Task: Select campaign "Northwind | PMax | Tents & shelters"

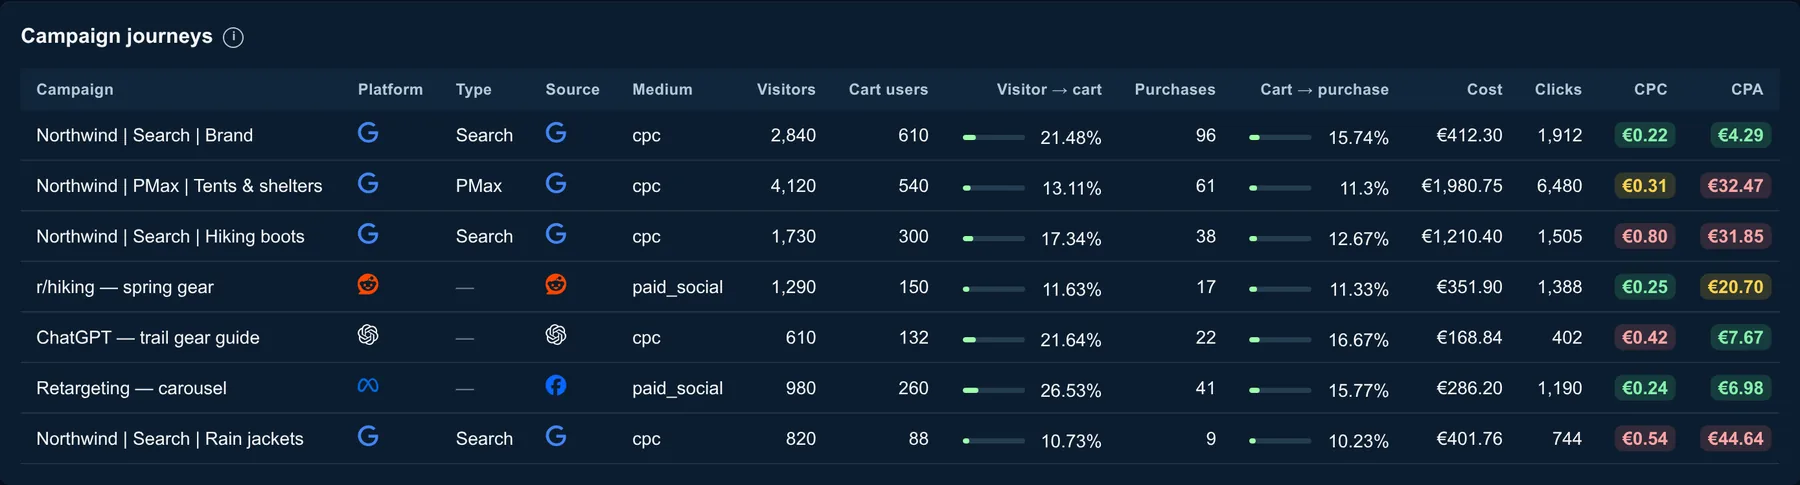Action: pos(179,186)
